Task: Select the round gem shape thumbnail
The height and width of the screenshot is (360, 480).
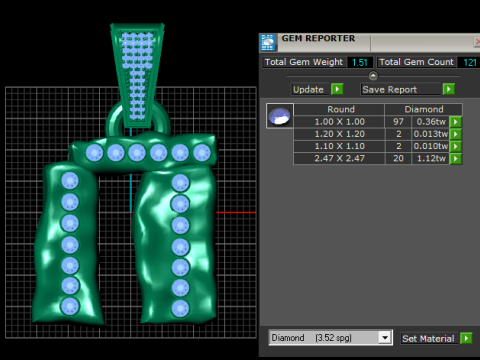Action: pos(280,116)
